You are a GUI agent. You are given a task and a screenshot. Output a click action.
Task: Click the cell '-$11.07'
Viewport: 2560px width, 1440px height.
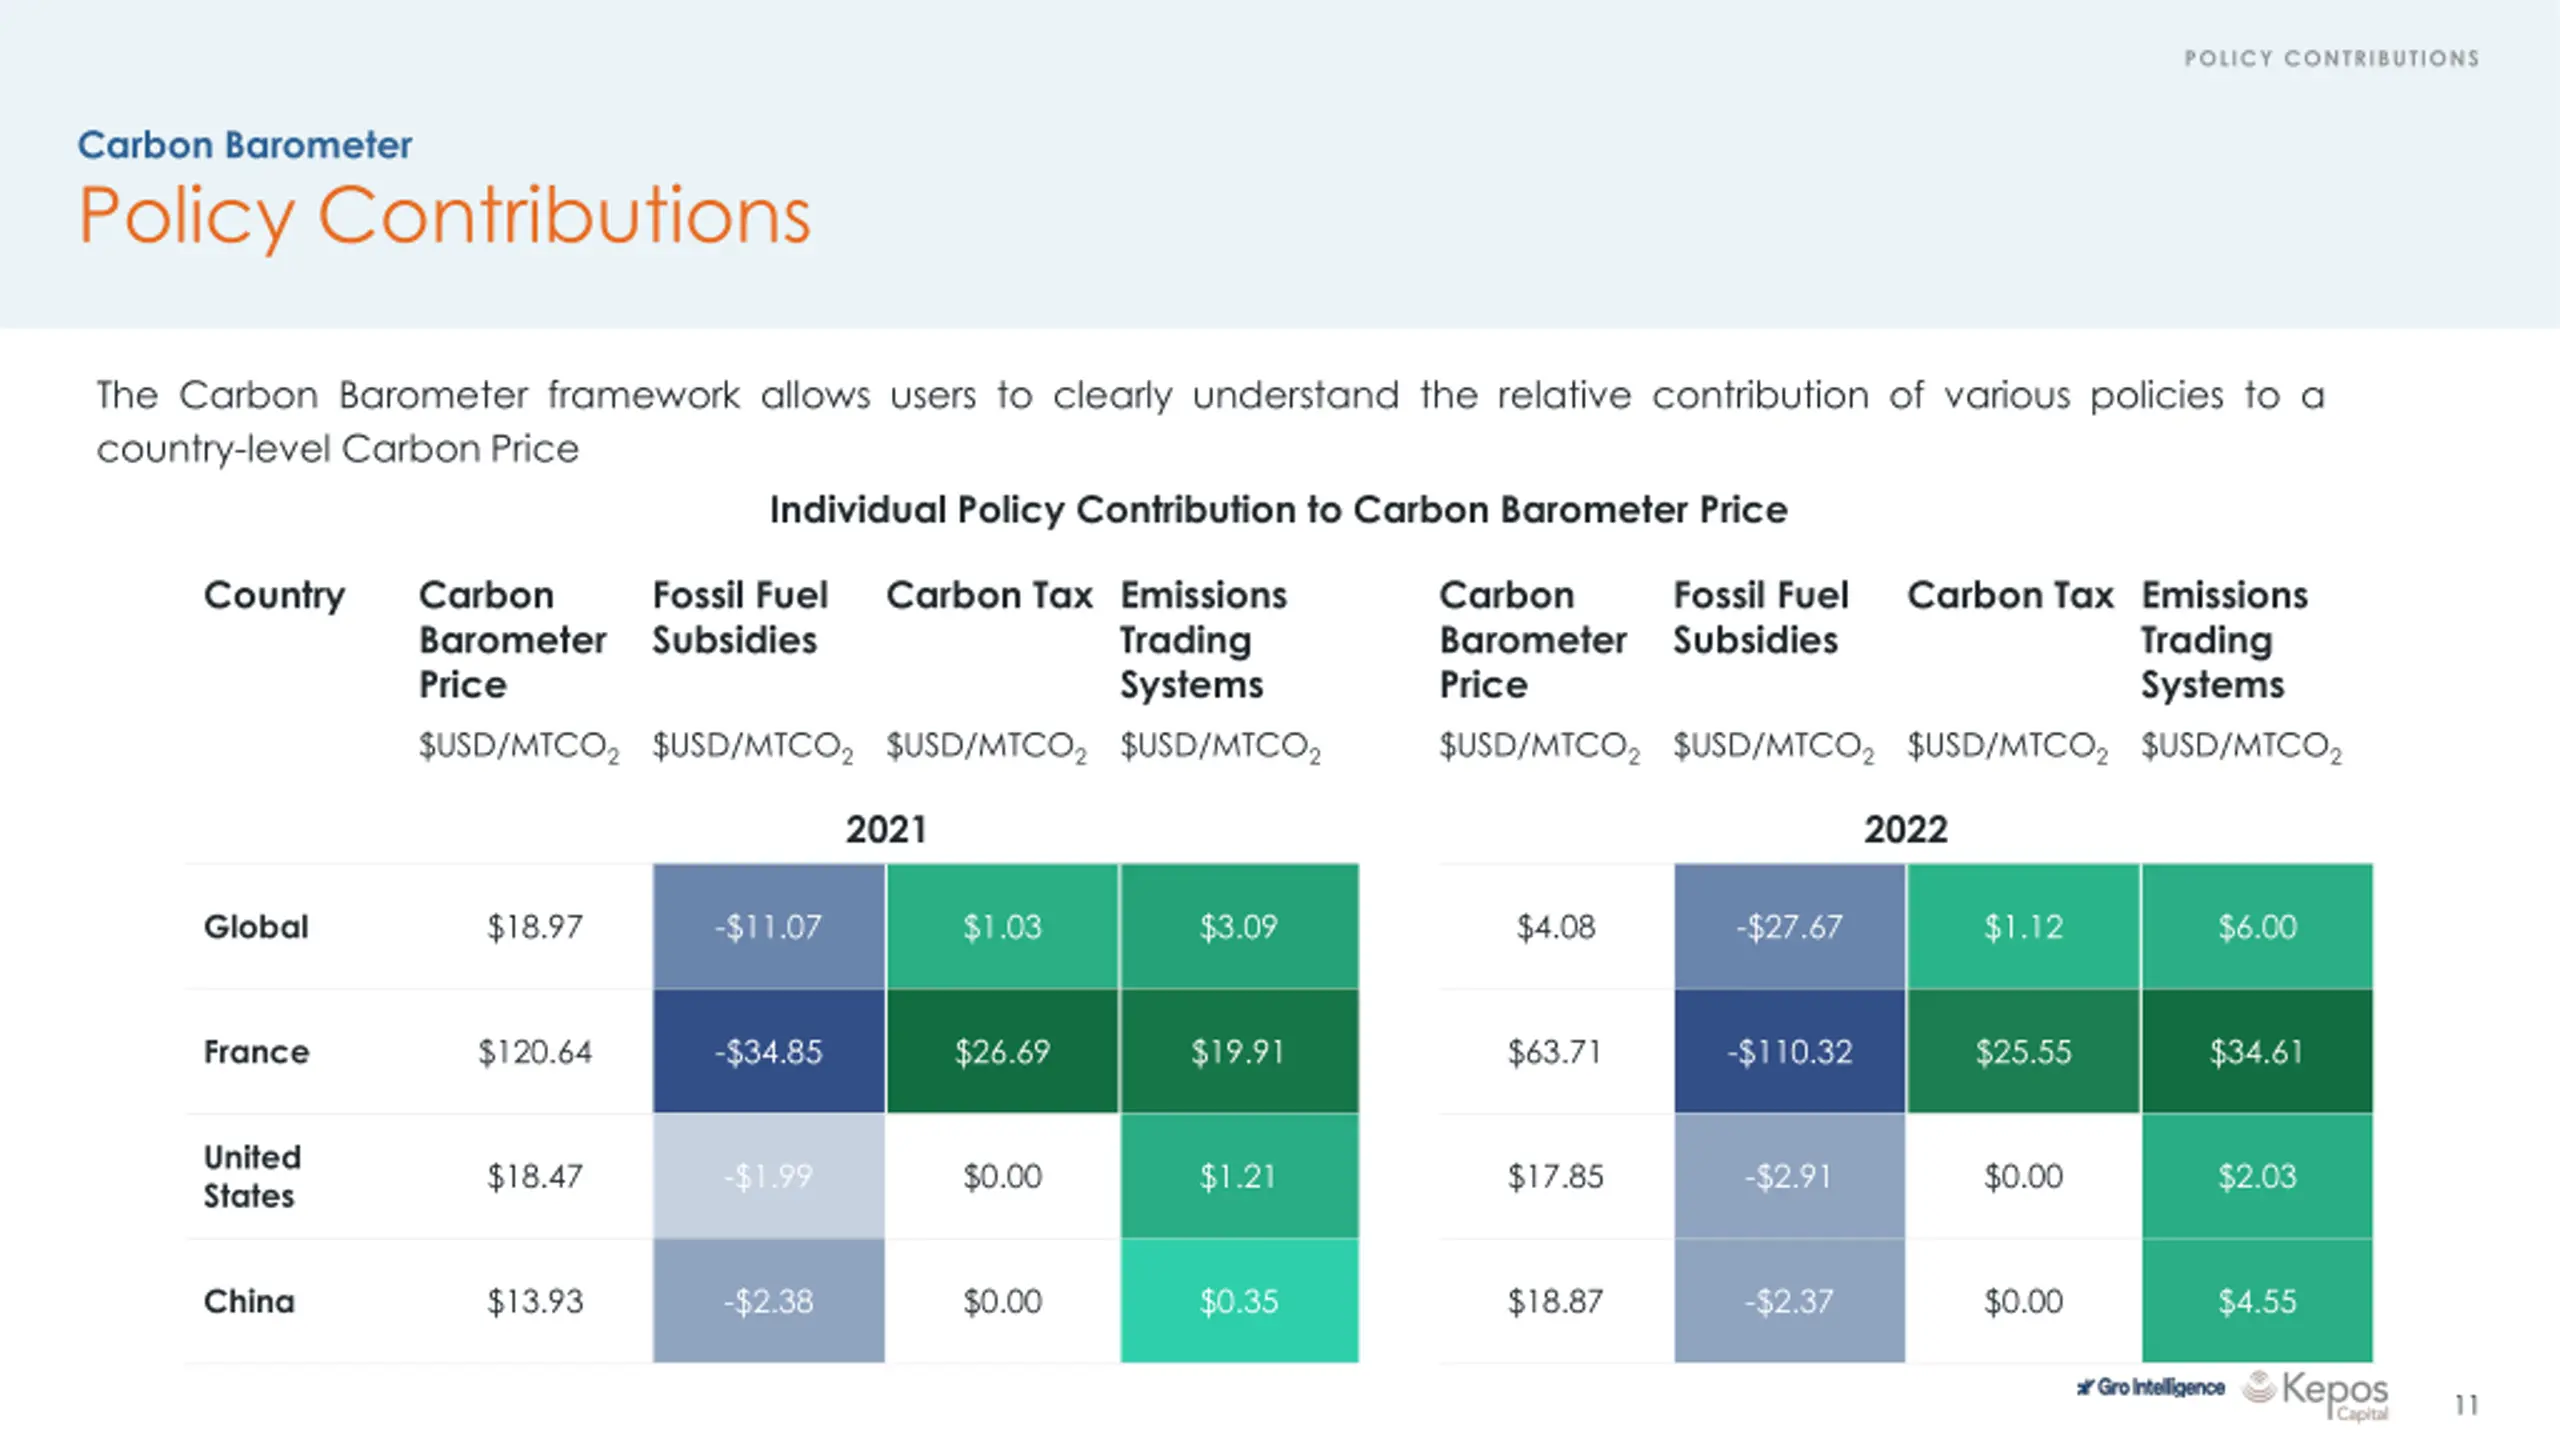click(768, 926)
